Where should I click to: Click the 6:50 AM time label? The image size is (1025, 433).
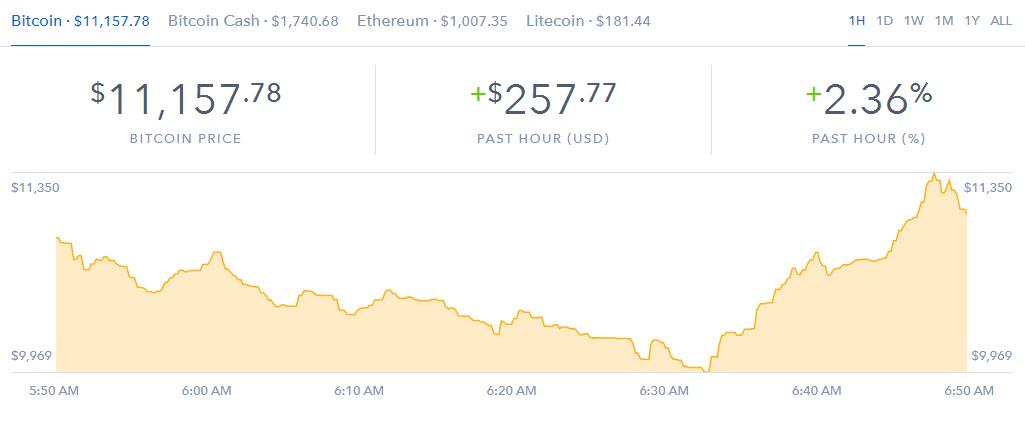(x=970, y=391)
